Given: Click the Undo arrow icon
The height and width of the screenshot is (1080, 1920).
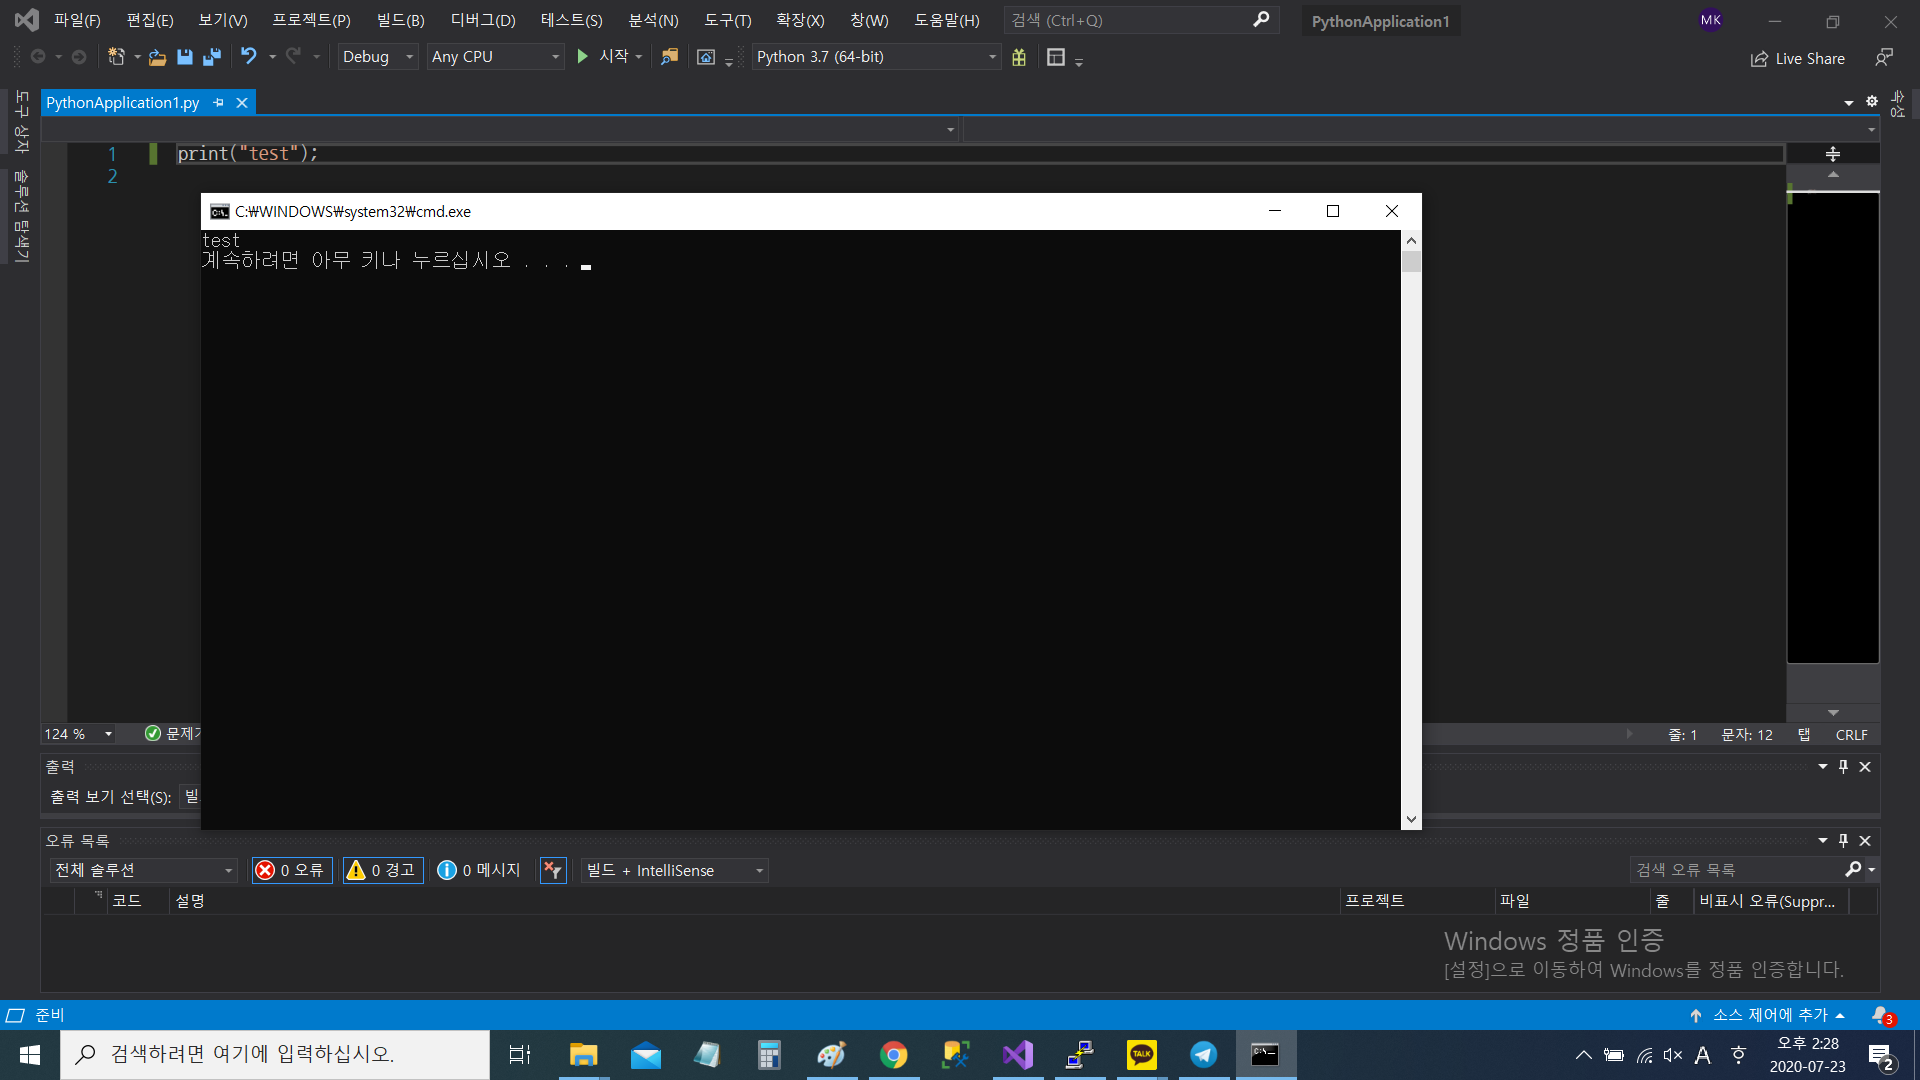Looking at the screenshot, I should [248, 57].
